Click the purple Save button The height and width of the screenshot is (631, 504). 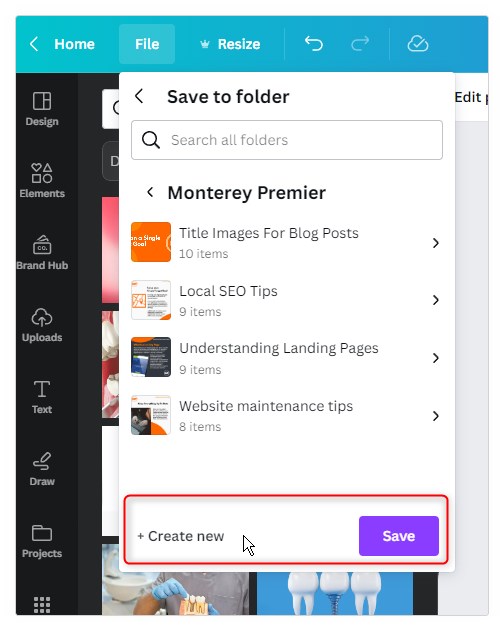(x=399, y=536)
